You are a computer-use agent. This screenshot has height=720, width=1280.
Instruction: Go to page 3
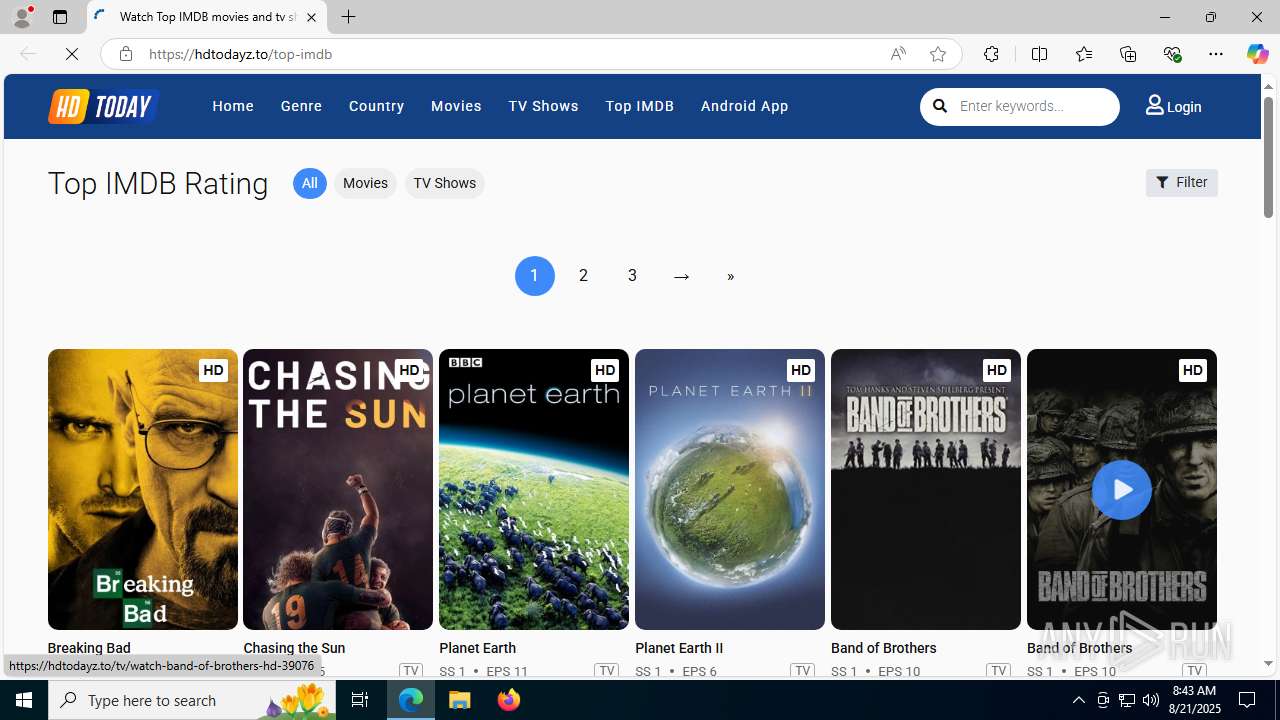632,276
